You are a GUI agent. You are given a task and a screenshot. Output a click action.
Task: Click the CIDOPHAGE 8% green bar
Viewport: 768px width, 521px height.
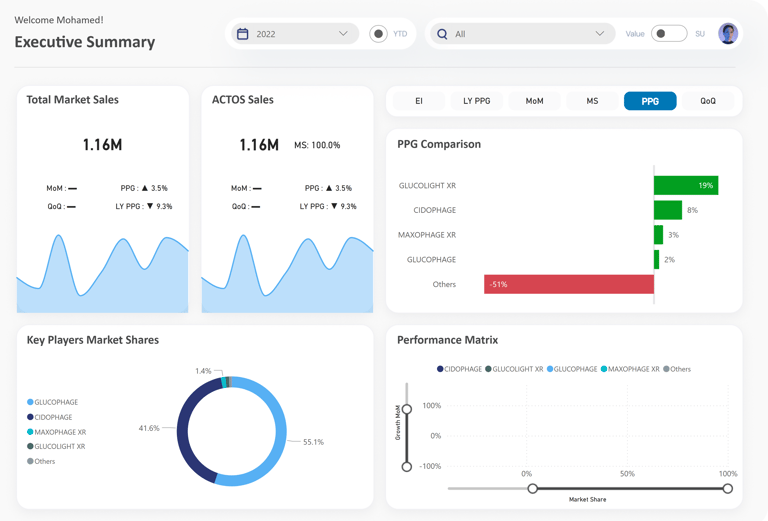tap(668, 210)
